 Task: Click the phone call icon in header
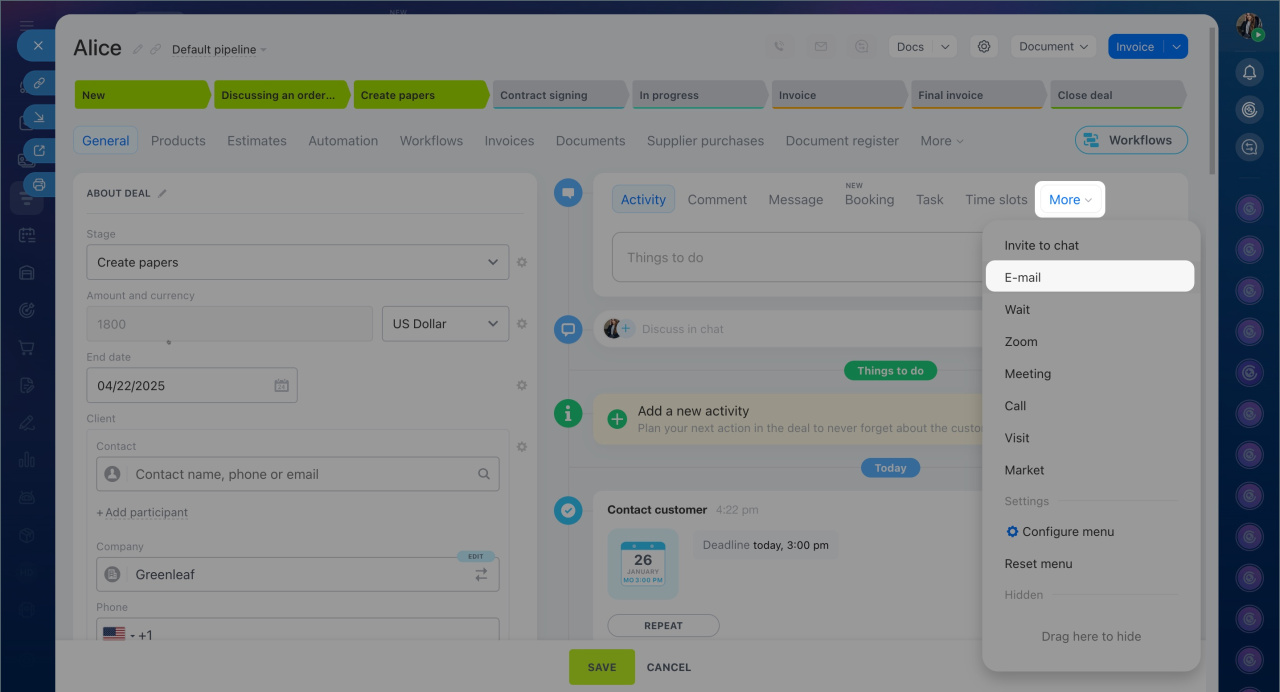pos(780,47)
